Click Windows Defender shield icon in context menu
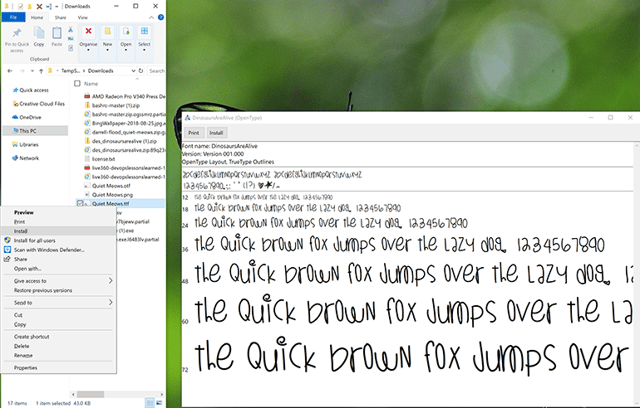This screenshot has height=408, width=640. 7,250
